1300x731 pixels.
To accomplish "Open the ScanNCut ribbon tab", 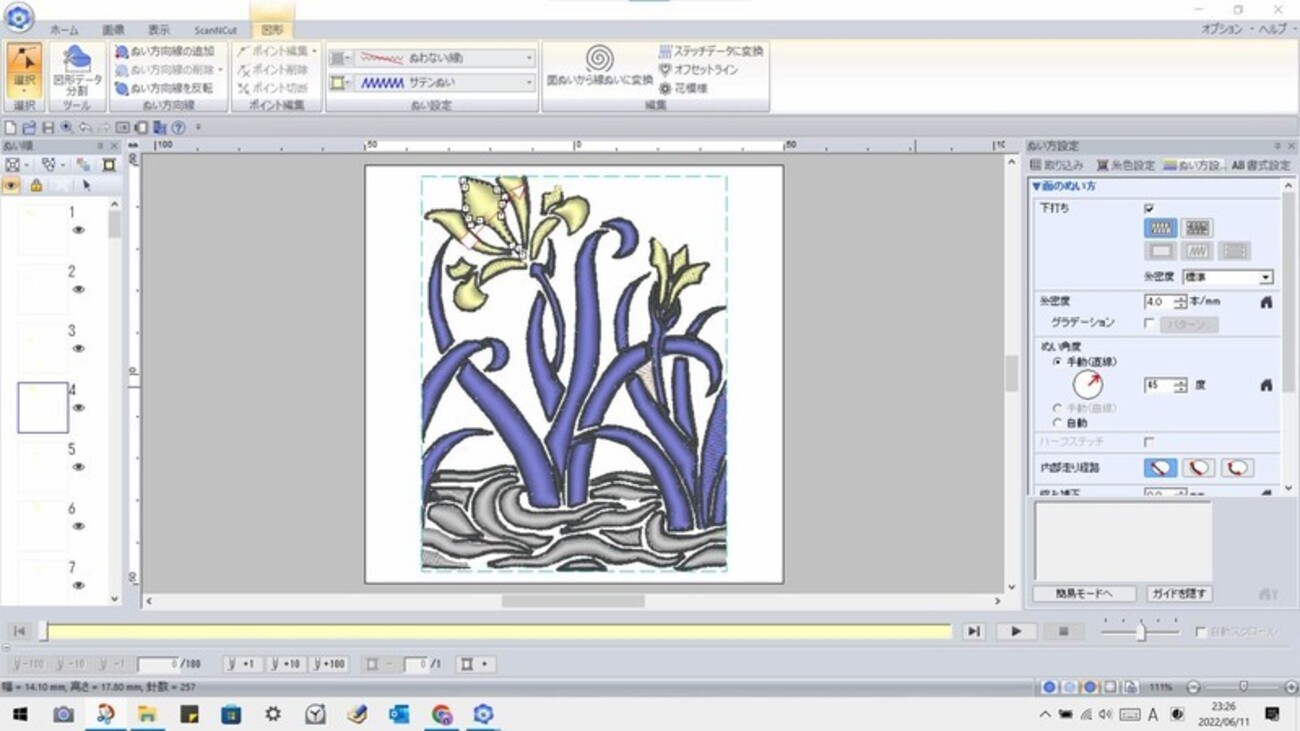I will tap(215, 30).
